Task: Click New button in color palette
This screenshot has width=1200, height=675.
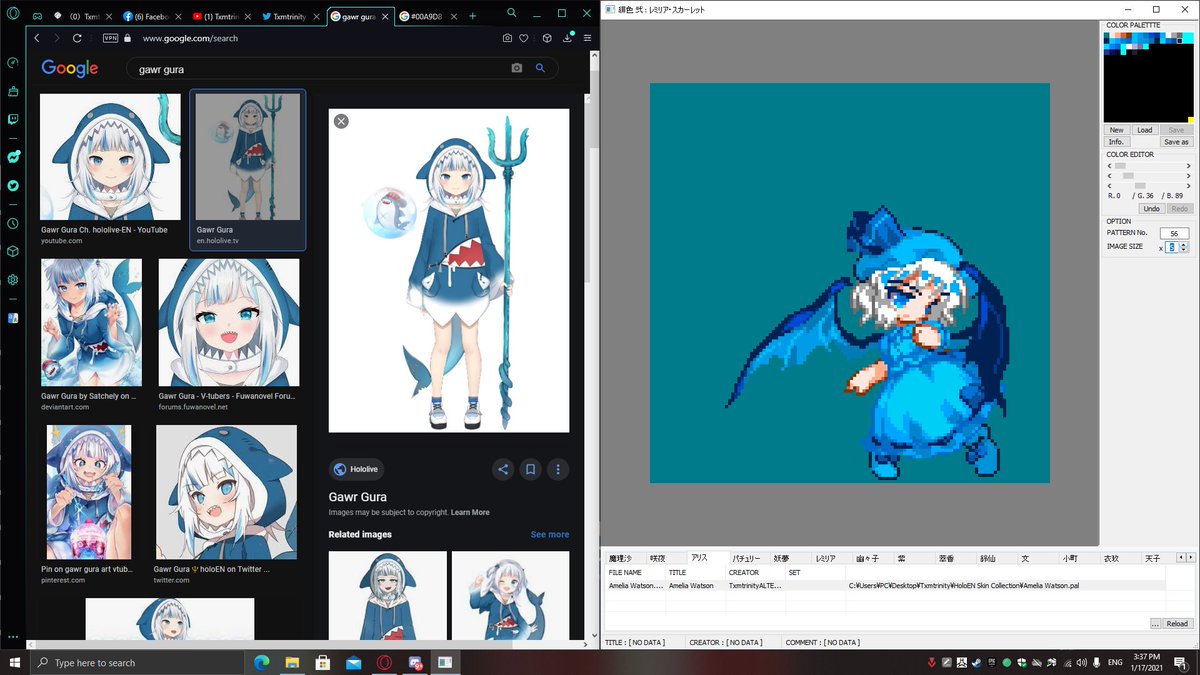Action: point(1117,130)
